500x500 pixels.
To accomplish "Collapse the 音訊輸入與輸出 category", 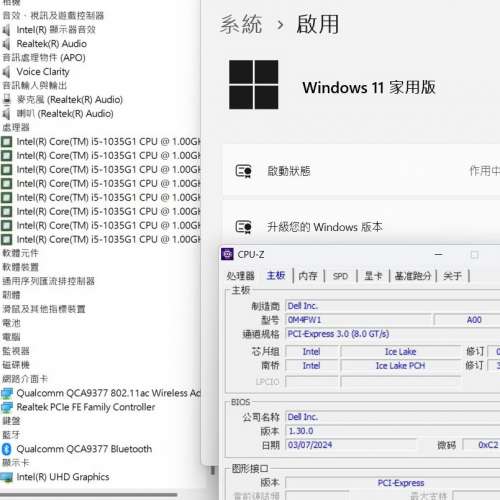I will 34,86.
